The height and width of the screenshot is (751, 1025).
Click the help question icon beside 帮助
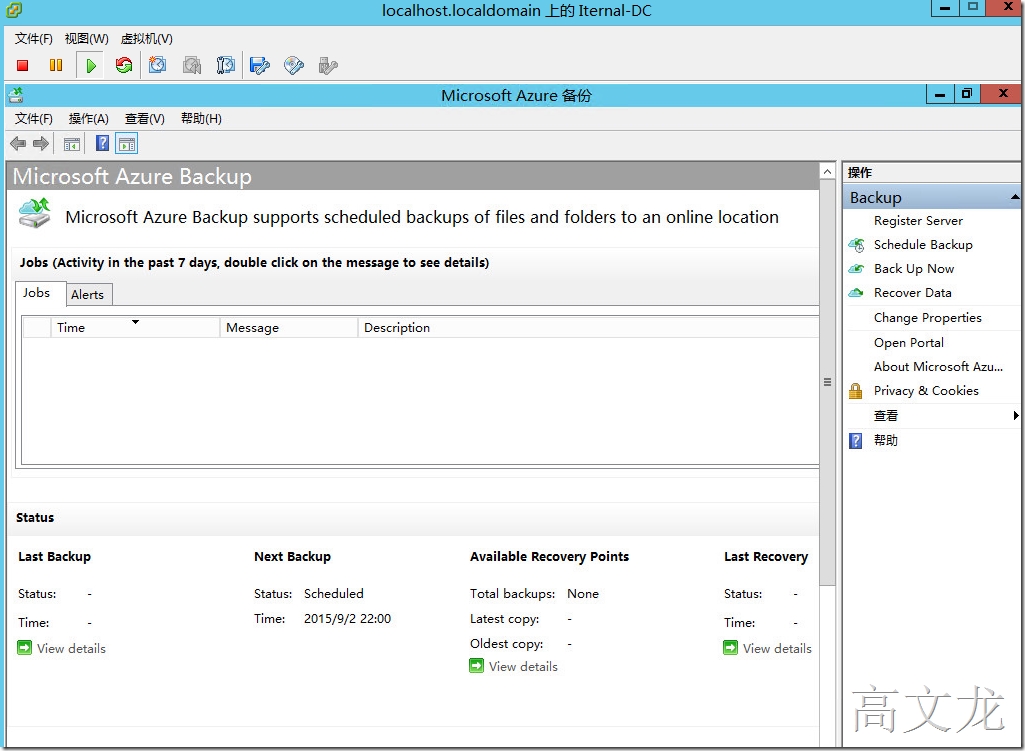pyautogui.click(x=856, y=441)
